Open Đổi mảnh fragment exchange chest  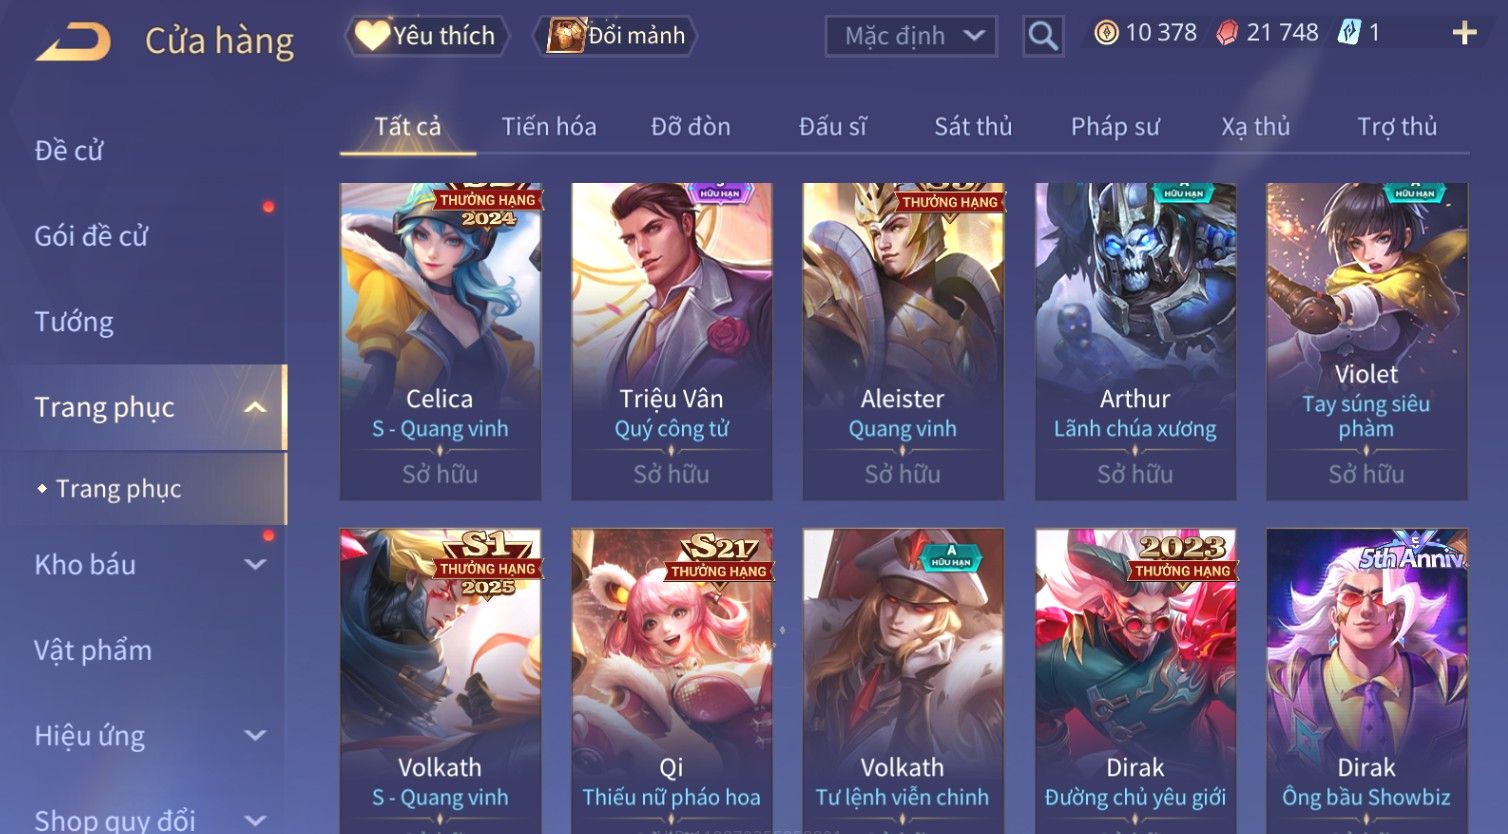[617, 36]
